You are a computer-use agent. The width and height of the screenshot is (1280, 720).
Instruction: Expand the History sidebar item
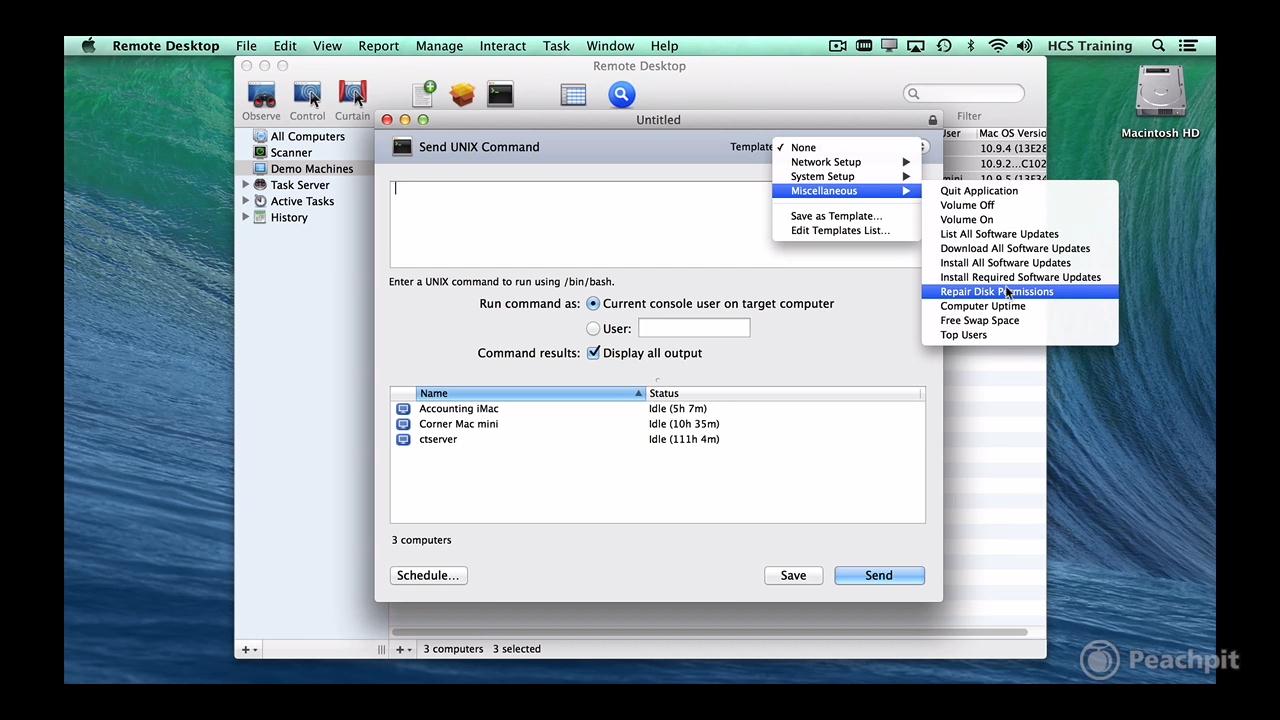(x=246, y=217)
